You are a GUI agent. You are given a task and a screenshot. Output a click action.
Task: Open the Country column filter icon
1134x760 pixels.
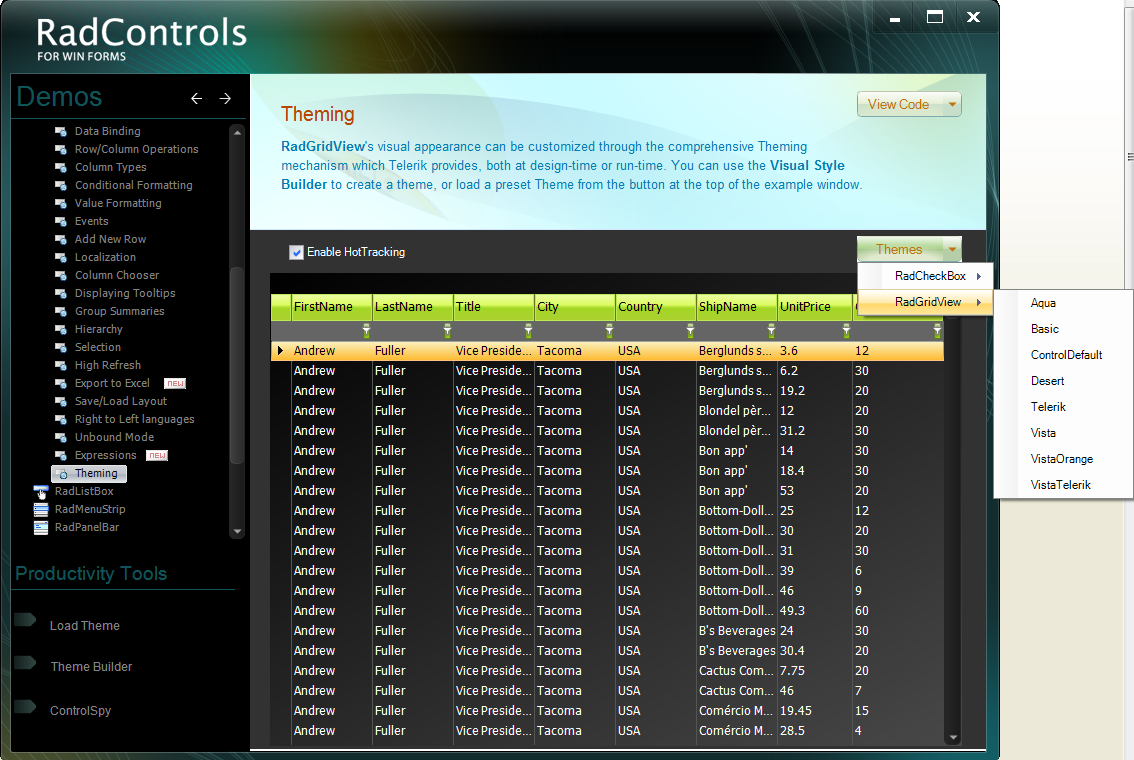[x=690, y=331]
